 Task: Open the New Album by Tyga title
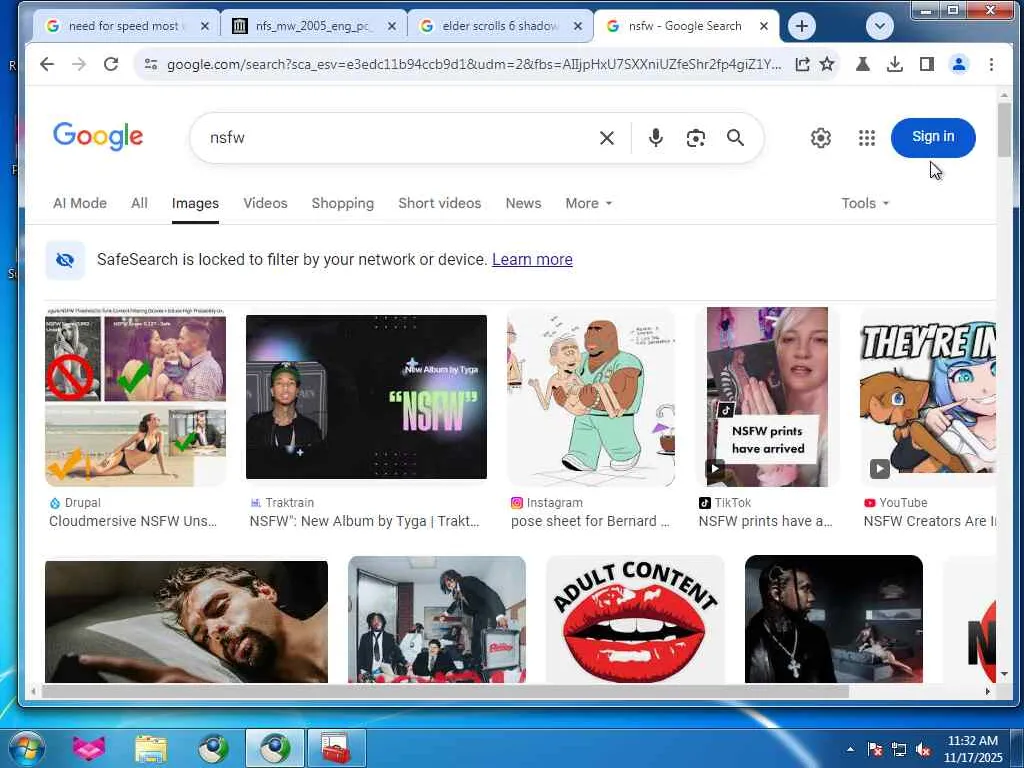click(364, 521)
